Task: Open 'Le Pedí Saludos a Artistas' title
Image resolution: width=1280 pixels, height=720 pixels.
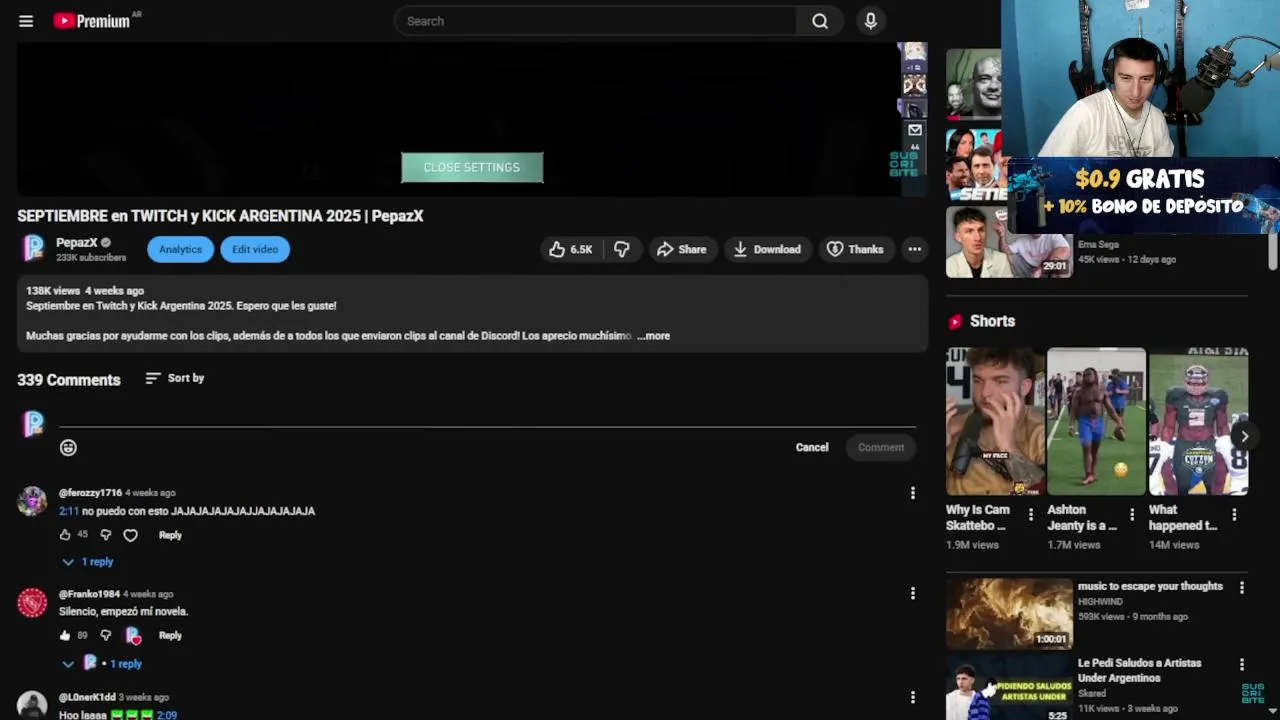Action: point(1140,670)
